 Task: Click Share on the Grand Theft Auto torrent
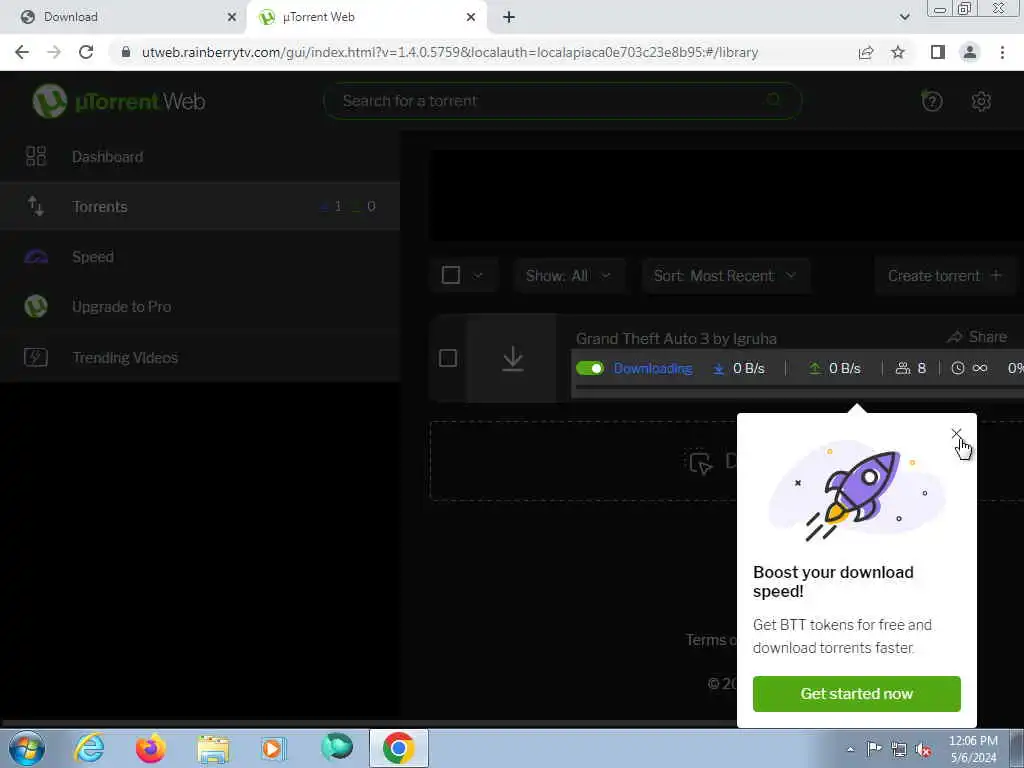click(x=977, y=336)
